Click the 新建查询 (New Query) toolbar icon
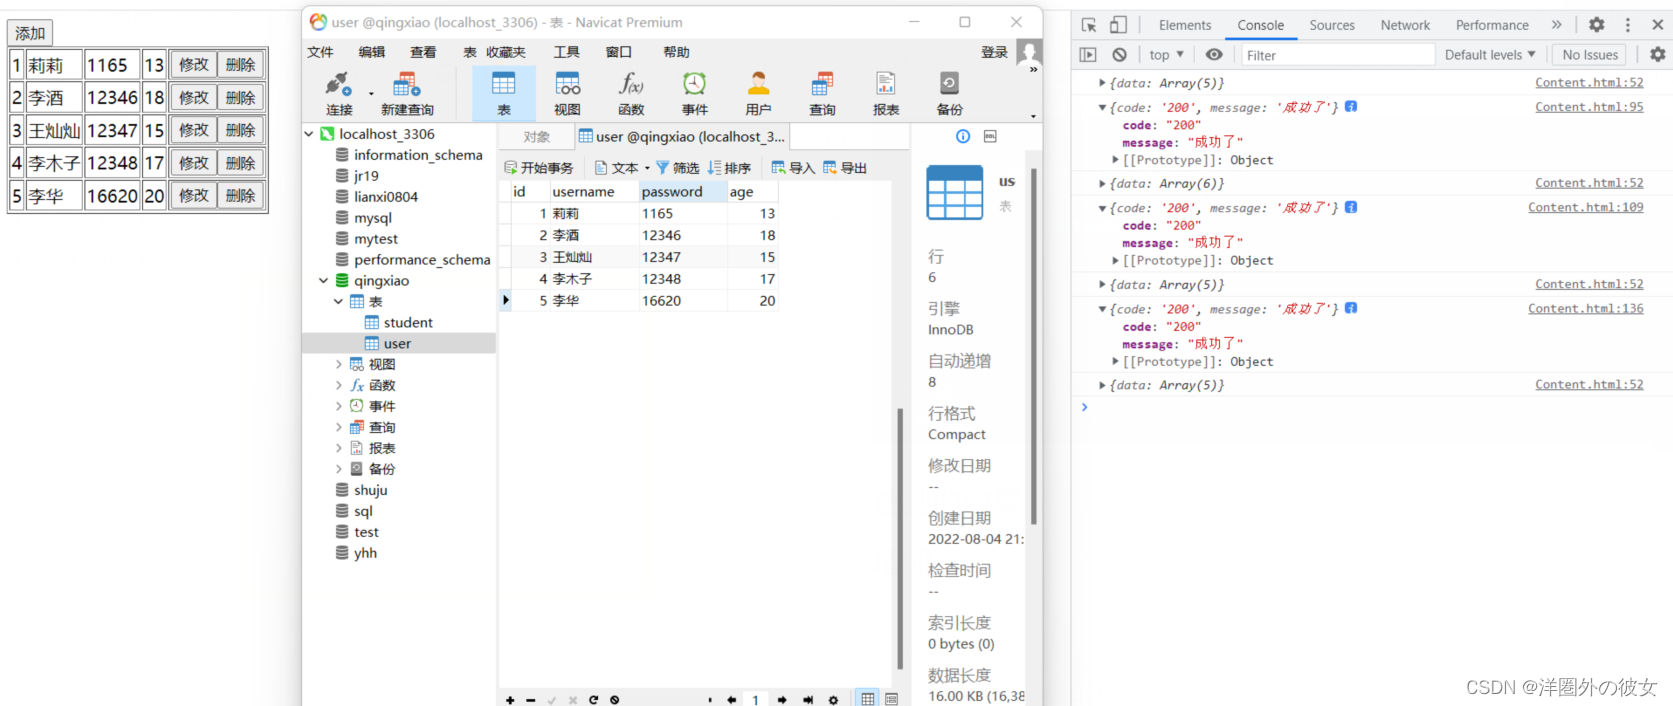 407,94
